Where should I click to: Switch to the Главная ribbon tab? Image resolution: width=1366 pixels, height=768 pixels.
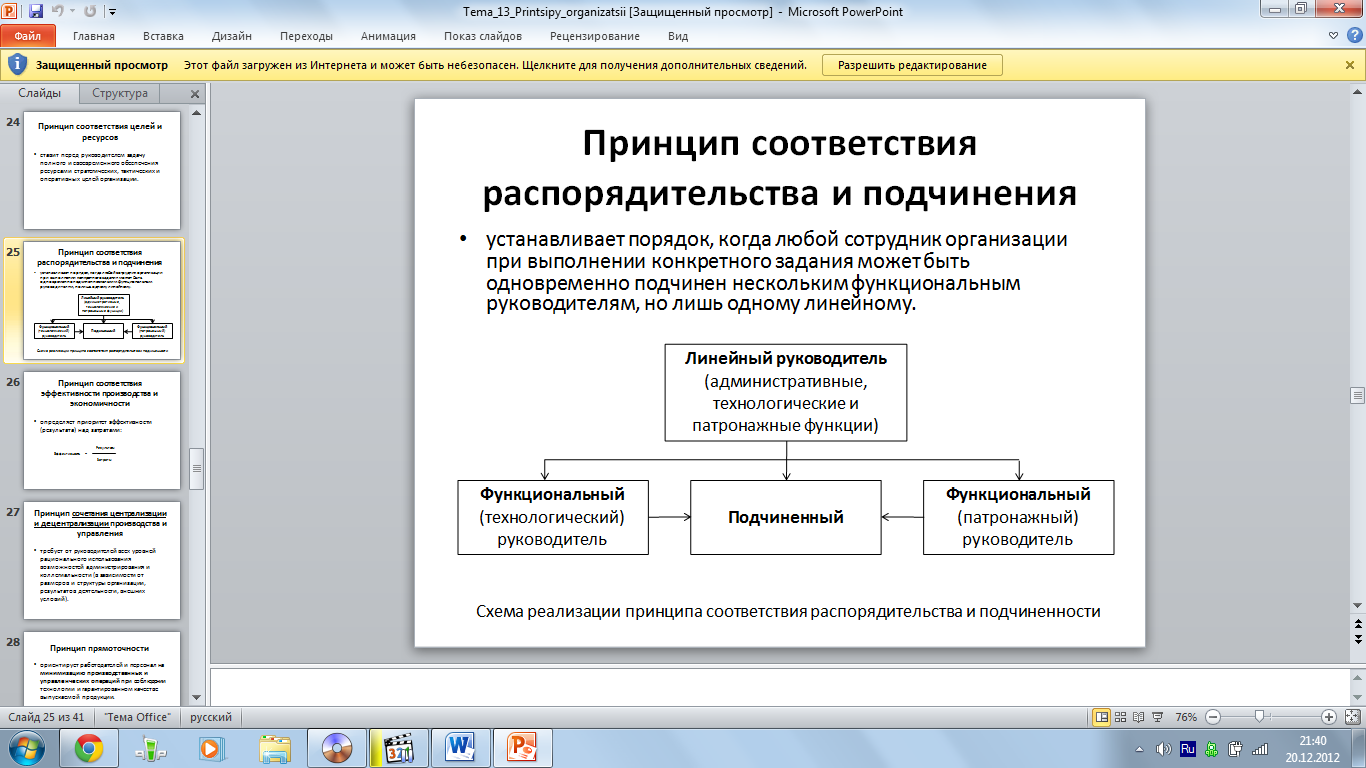[x=94, y=36]
